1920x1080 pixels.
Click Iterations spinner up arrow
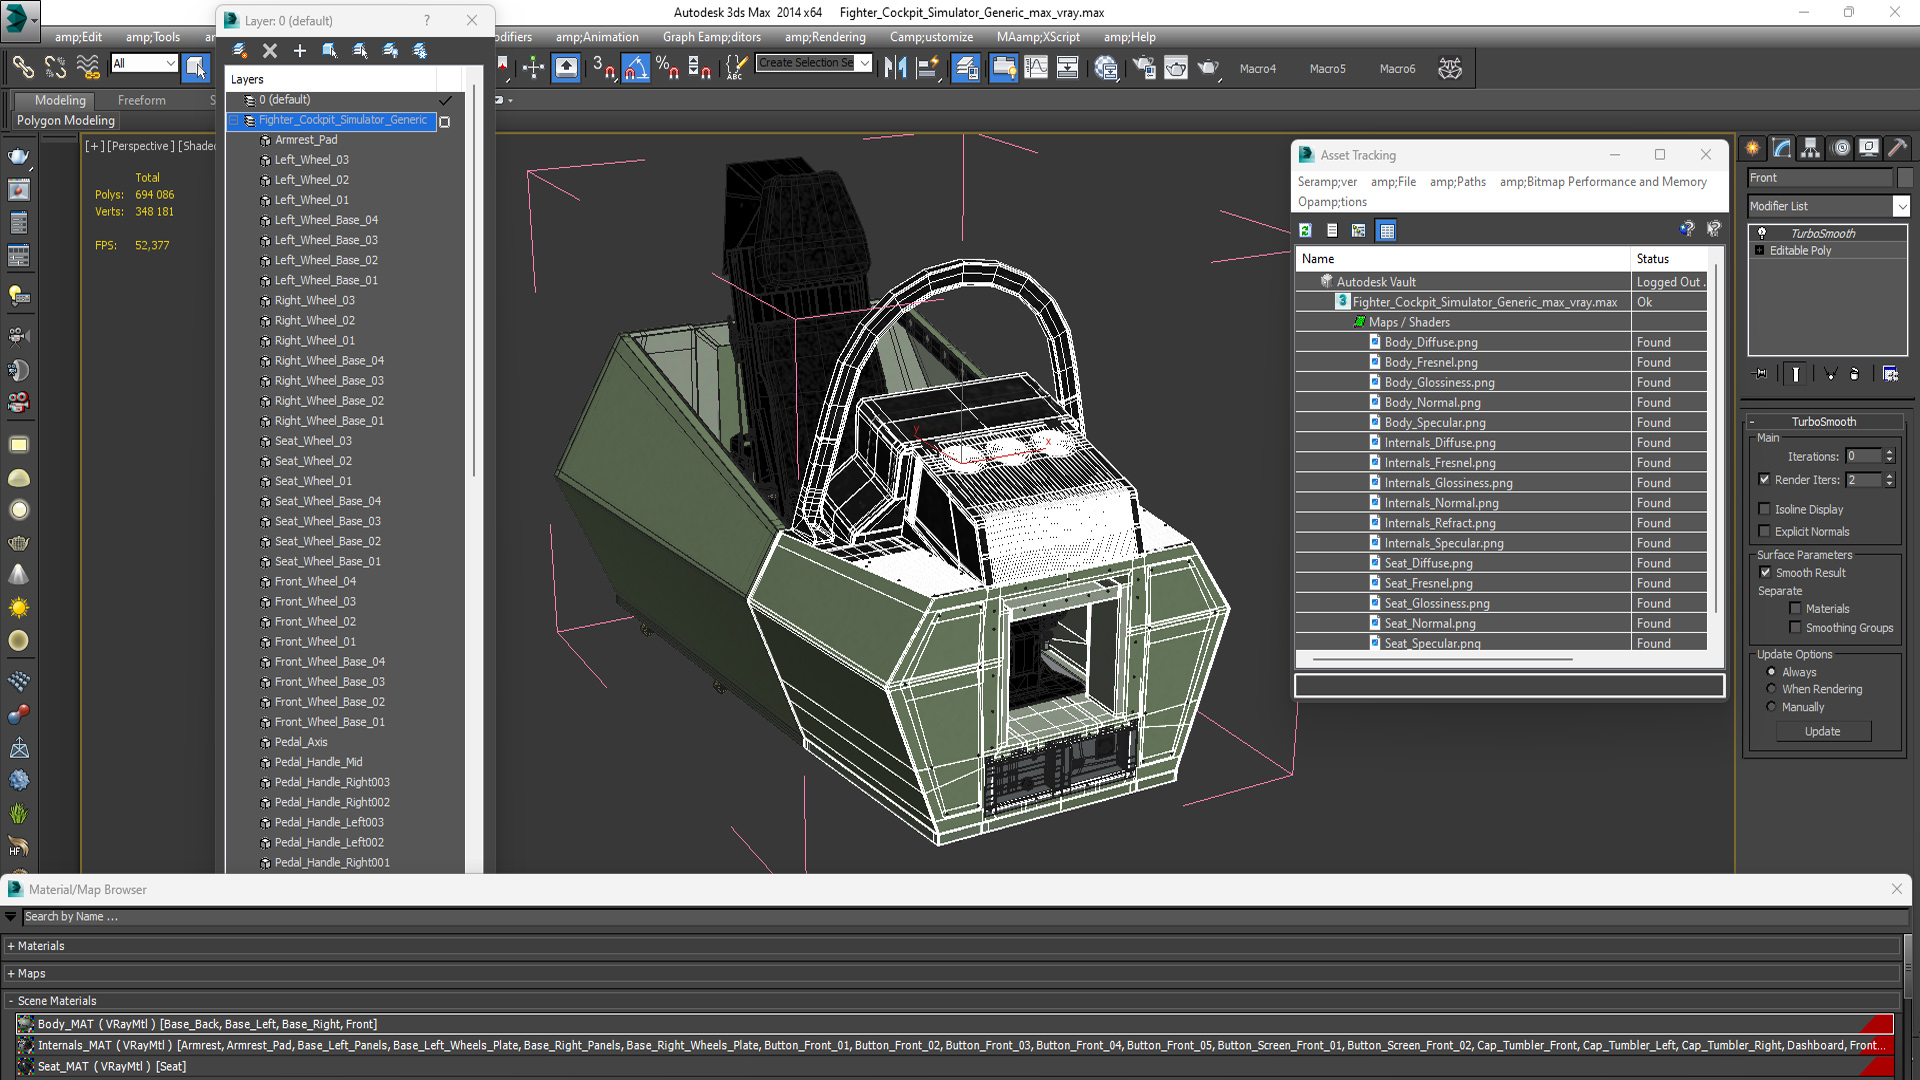(1889, 452)
